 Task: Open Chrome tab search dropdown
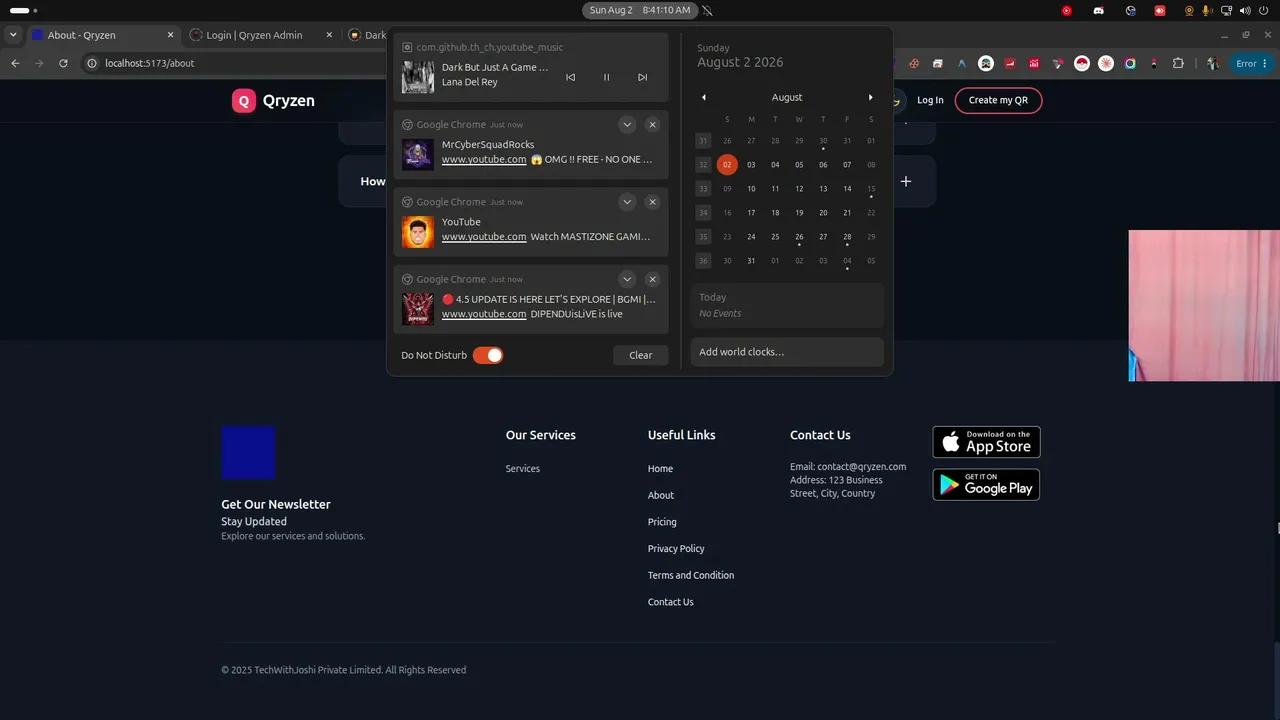point(13,34)
